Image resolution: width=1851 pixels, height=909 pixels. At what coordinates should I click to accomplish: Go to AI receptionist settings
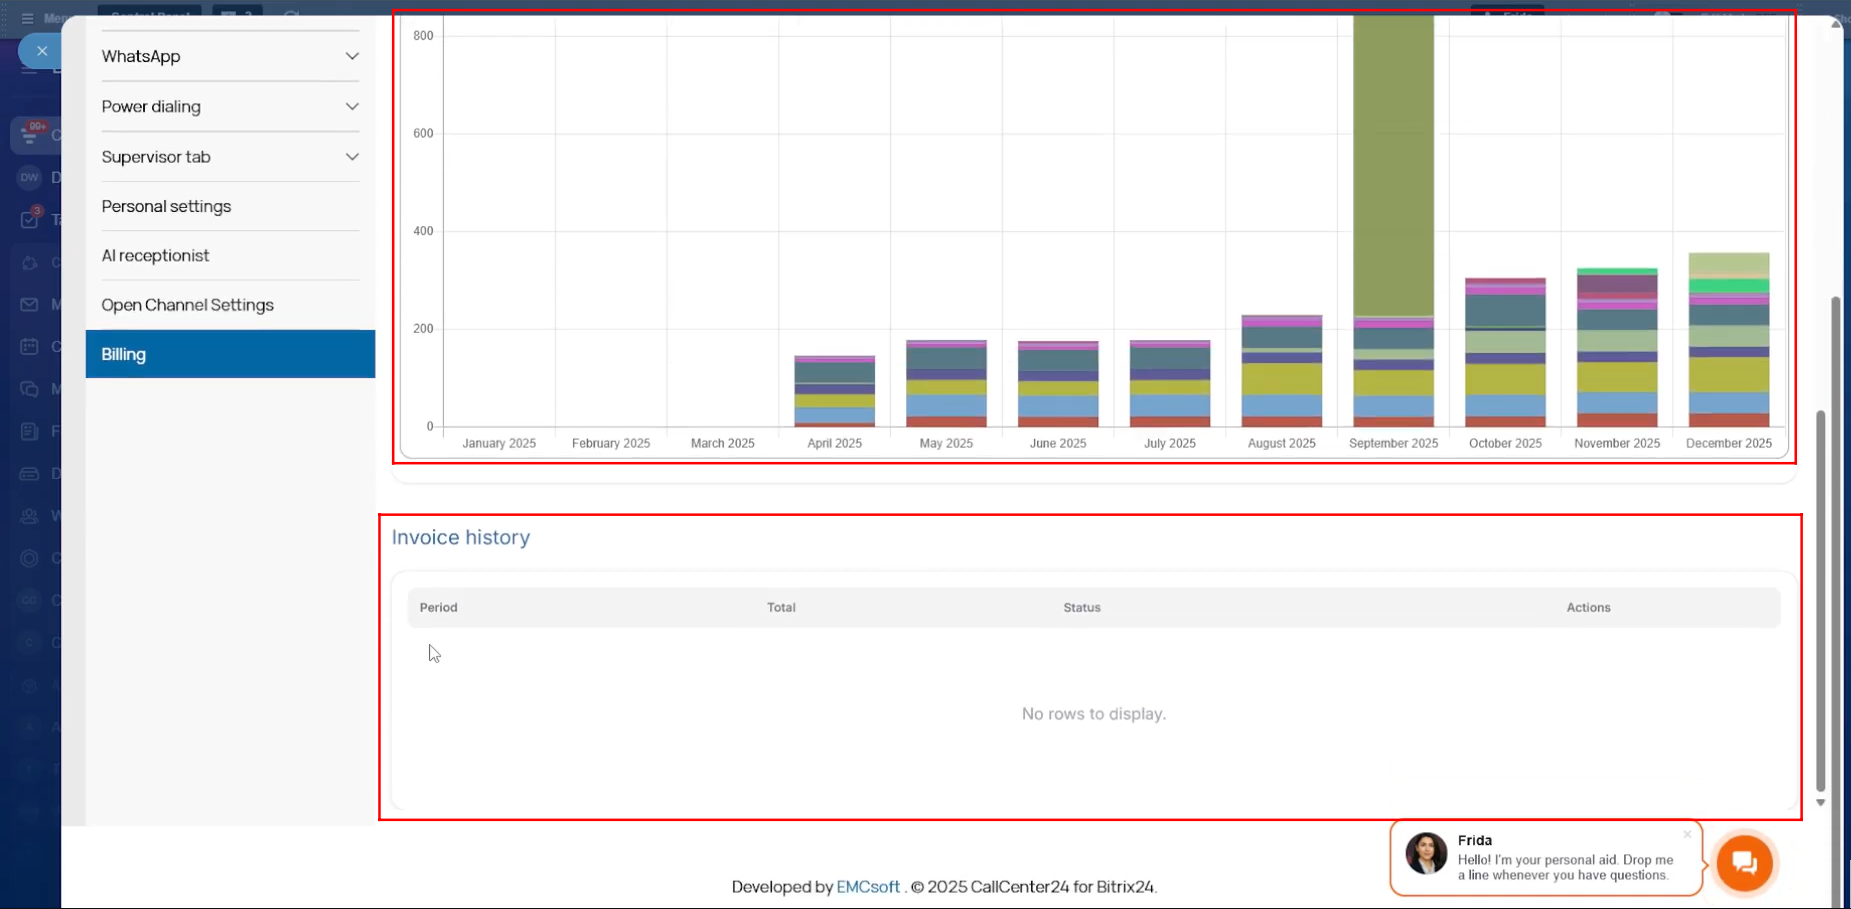point(155,255)
